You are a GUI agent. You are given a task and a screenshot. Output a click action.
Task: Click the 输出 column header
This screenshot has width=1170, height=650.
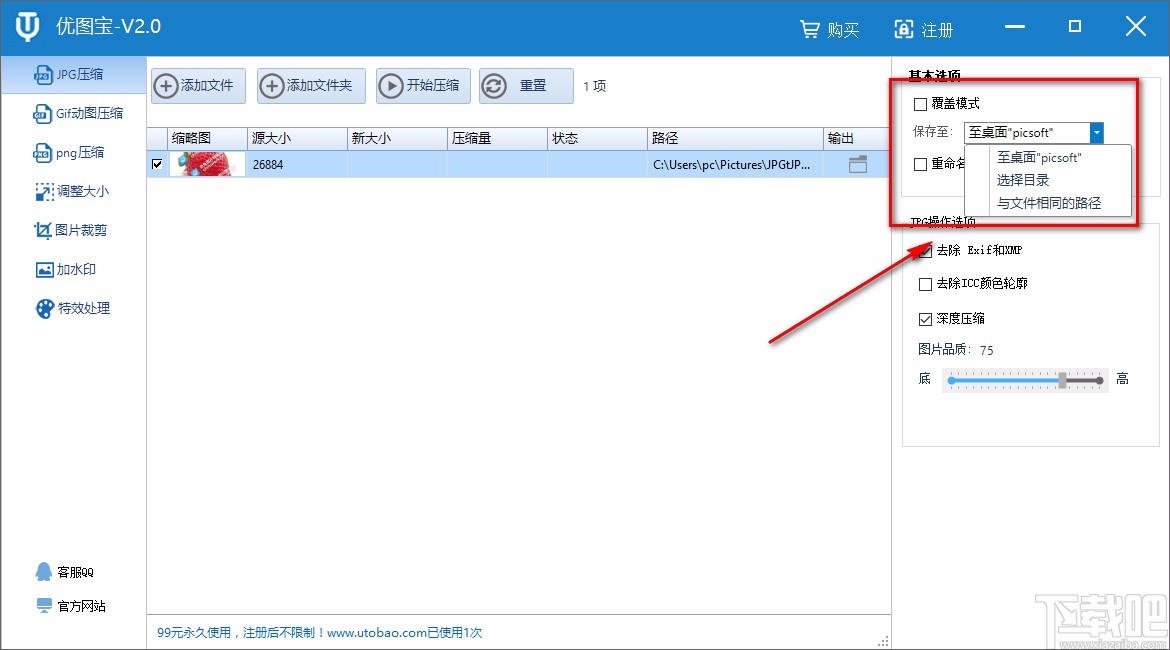click(857, 138)
